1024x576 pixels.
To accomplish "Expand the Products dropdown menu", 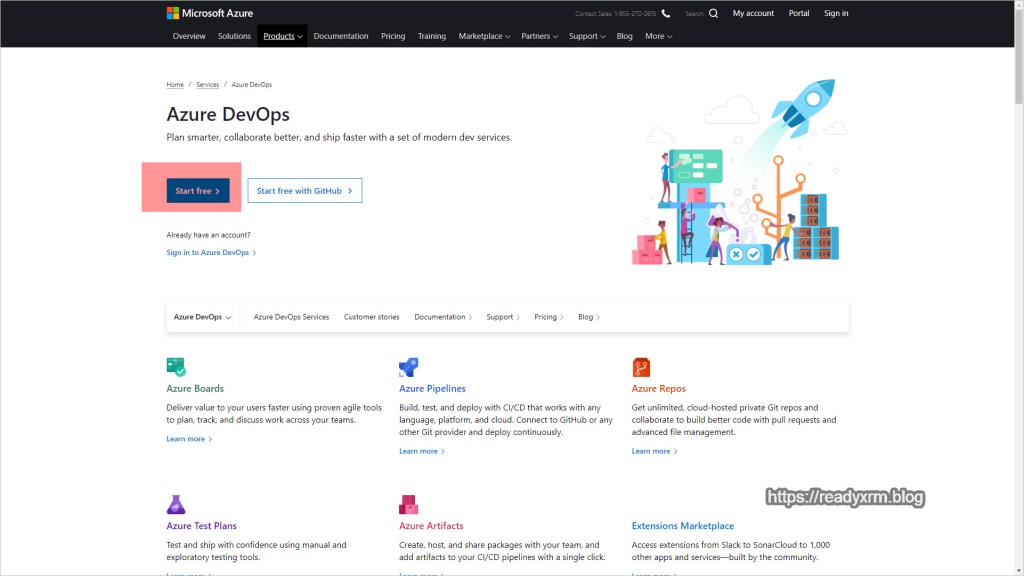I will pyautogui.click(x=282, y=36).
